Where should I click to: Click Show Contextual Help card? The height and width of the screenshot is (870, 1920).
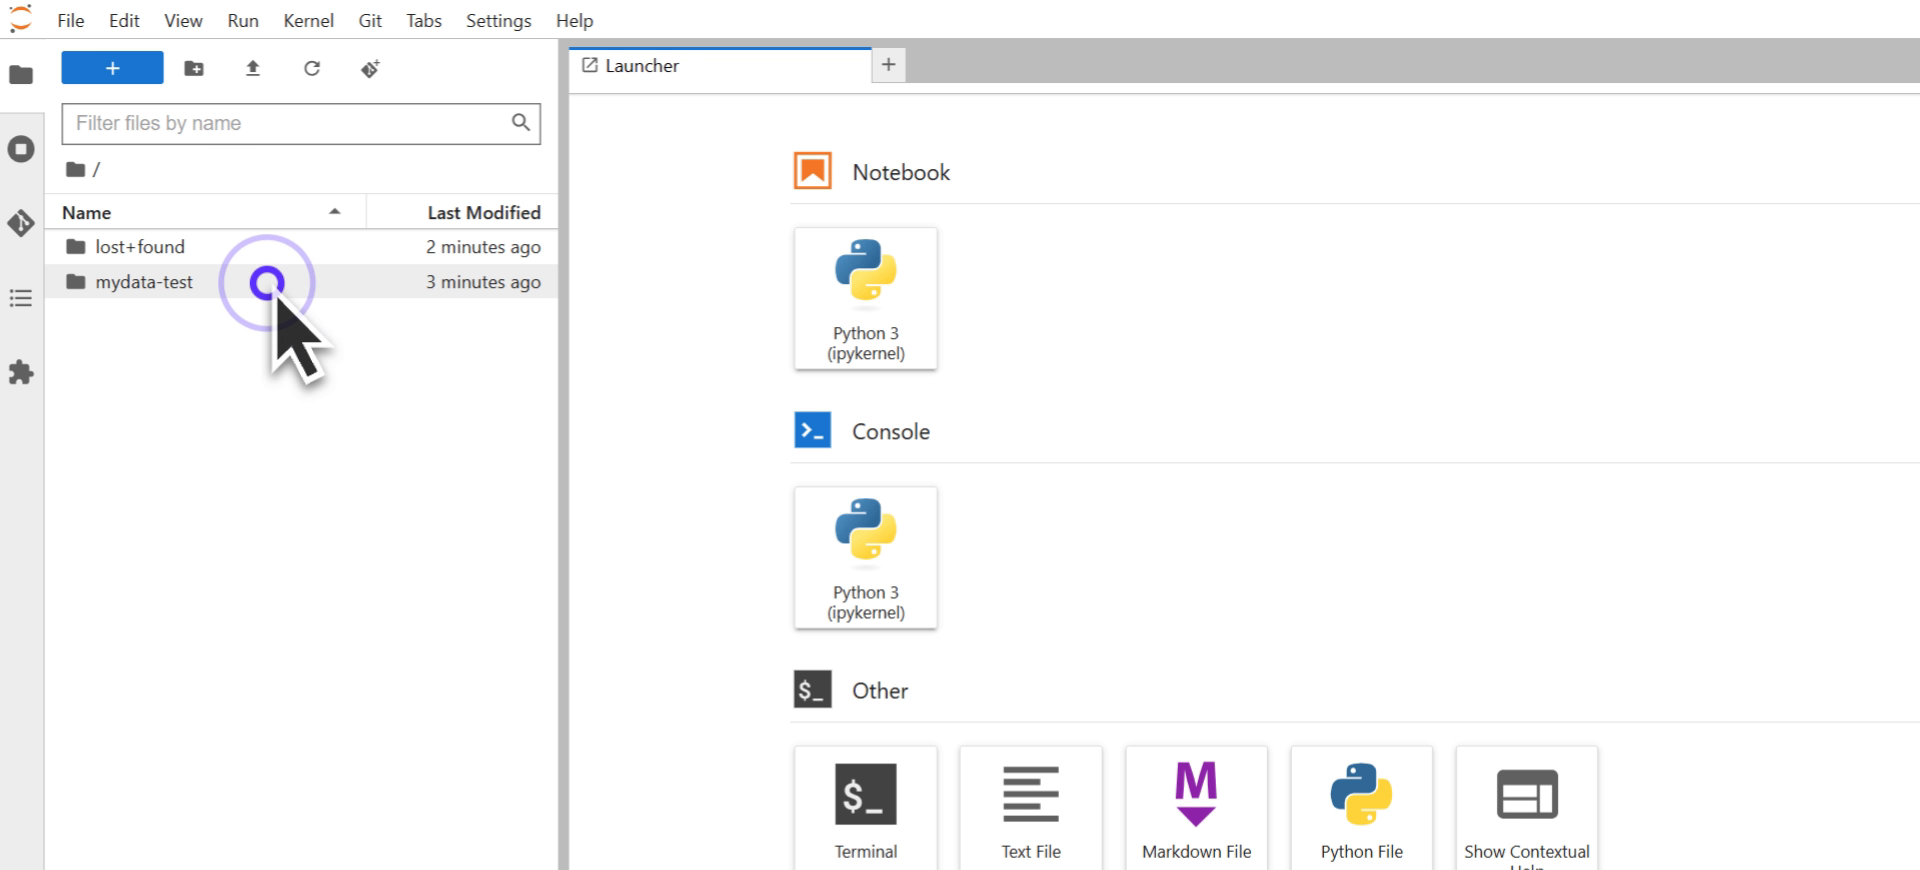pyautogui.click(x=1527, y=808)
